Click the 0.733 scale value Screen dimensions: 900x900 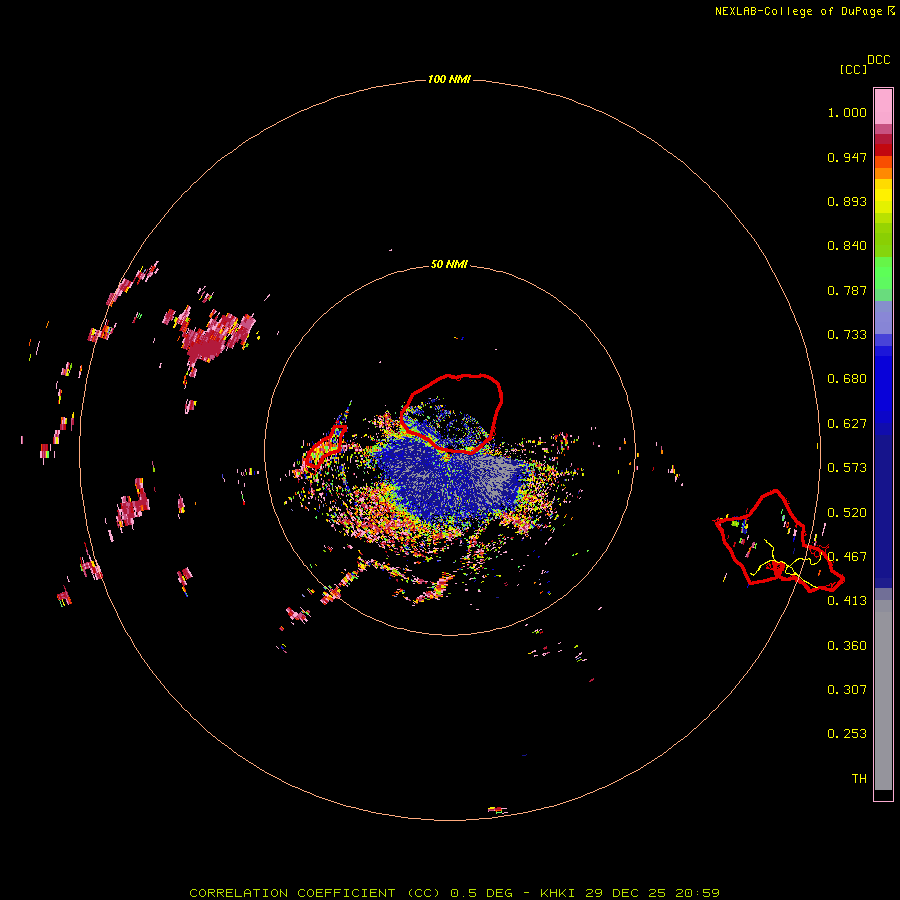(847, 335)
